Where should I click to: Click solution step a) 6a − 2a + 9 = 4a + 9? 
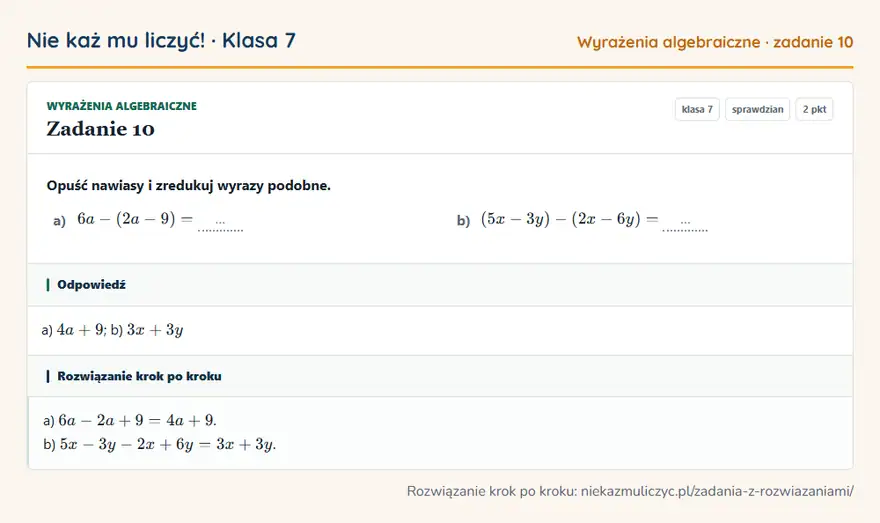pos(130,420)
